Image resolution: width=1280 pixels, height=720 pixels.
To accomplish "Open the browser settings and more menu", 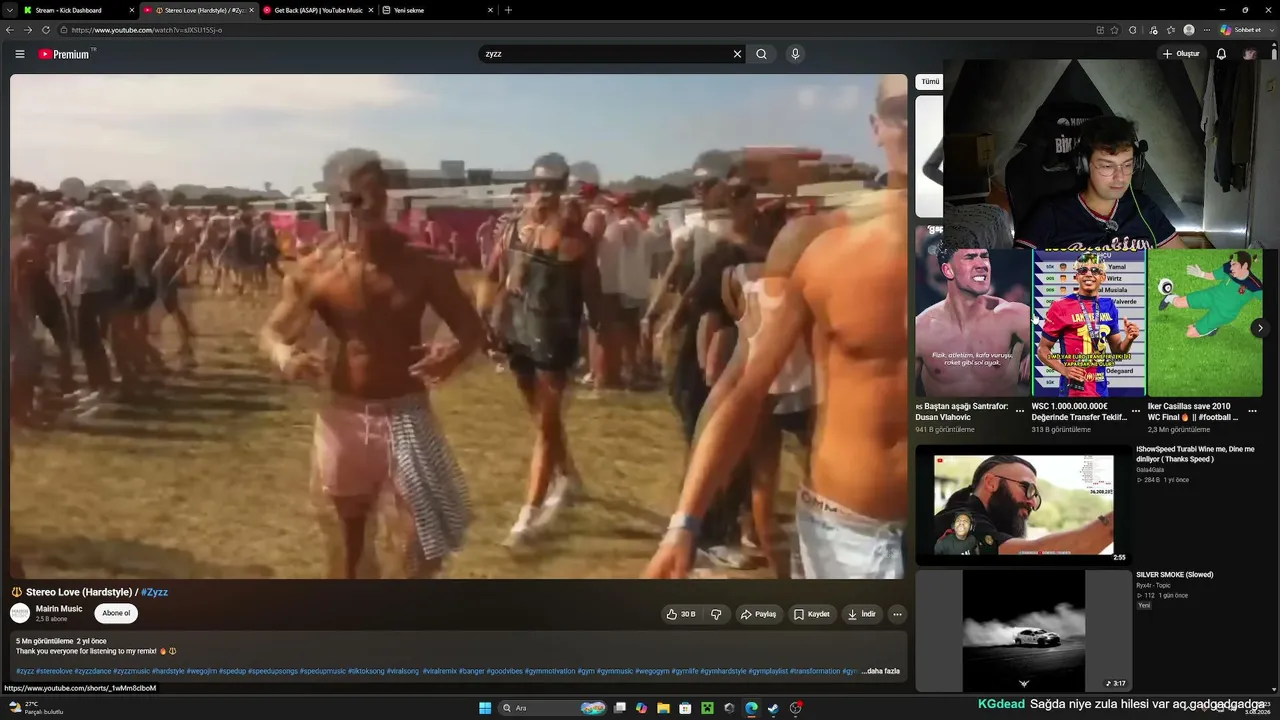I will tap(1206, 30).
